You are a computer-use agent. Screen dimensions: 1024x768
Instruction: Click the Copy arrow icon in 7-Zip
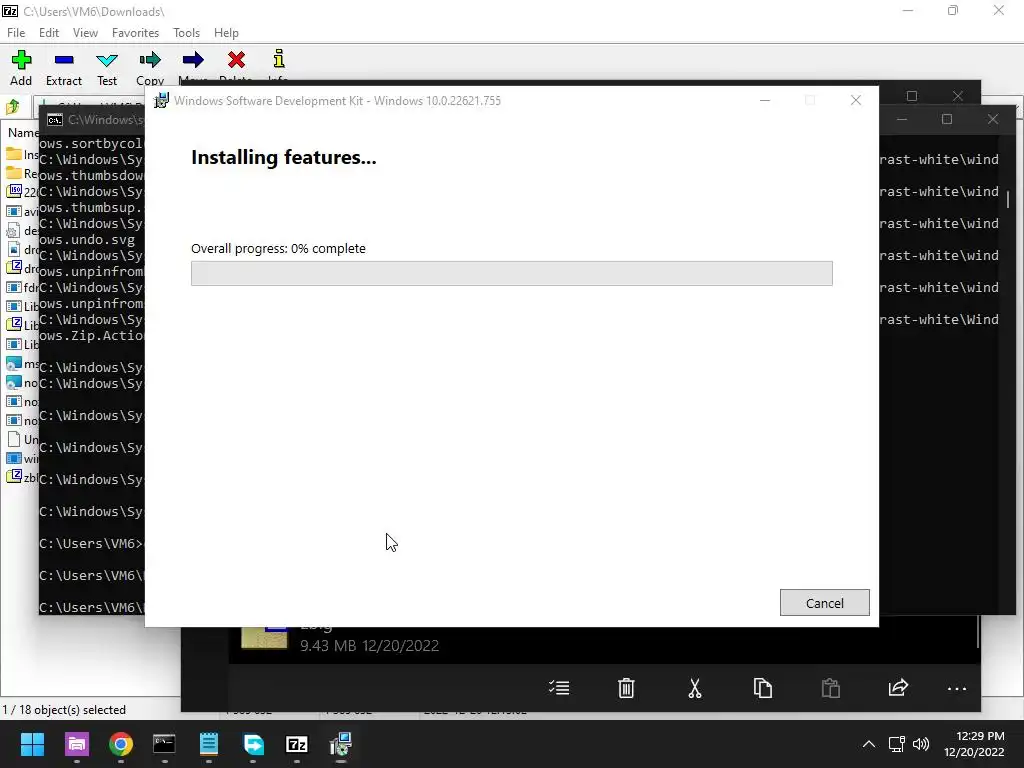150,60
